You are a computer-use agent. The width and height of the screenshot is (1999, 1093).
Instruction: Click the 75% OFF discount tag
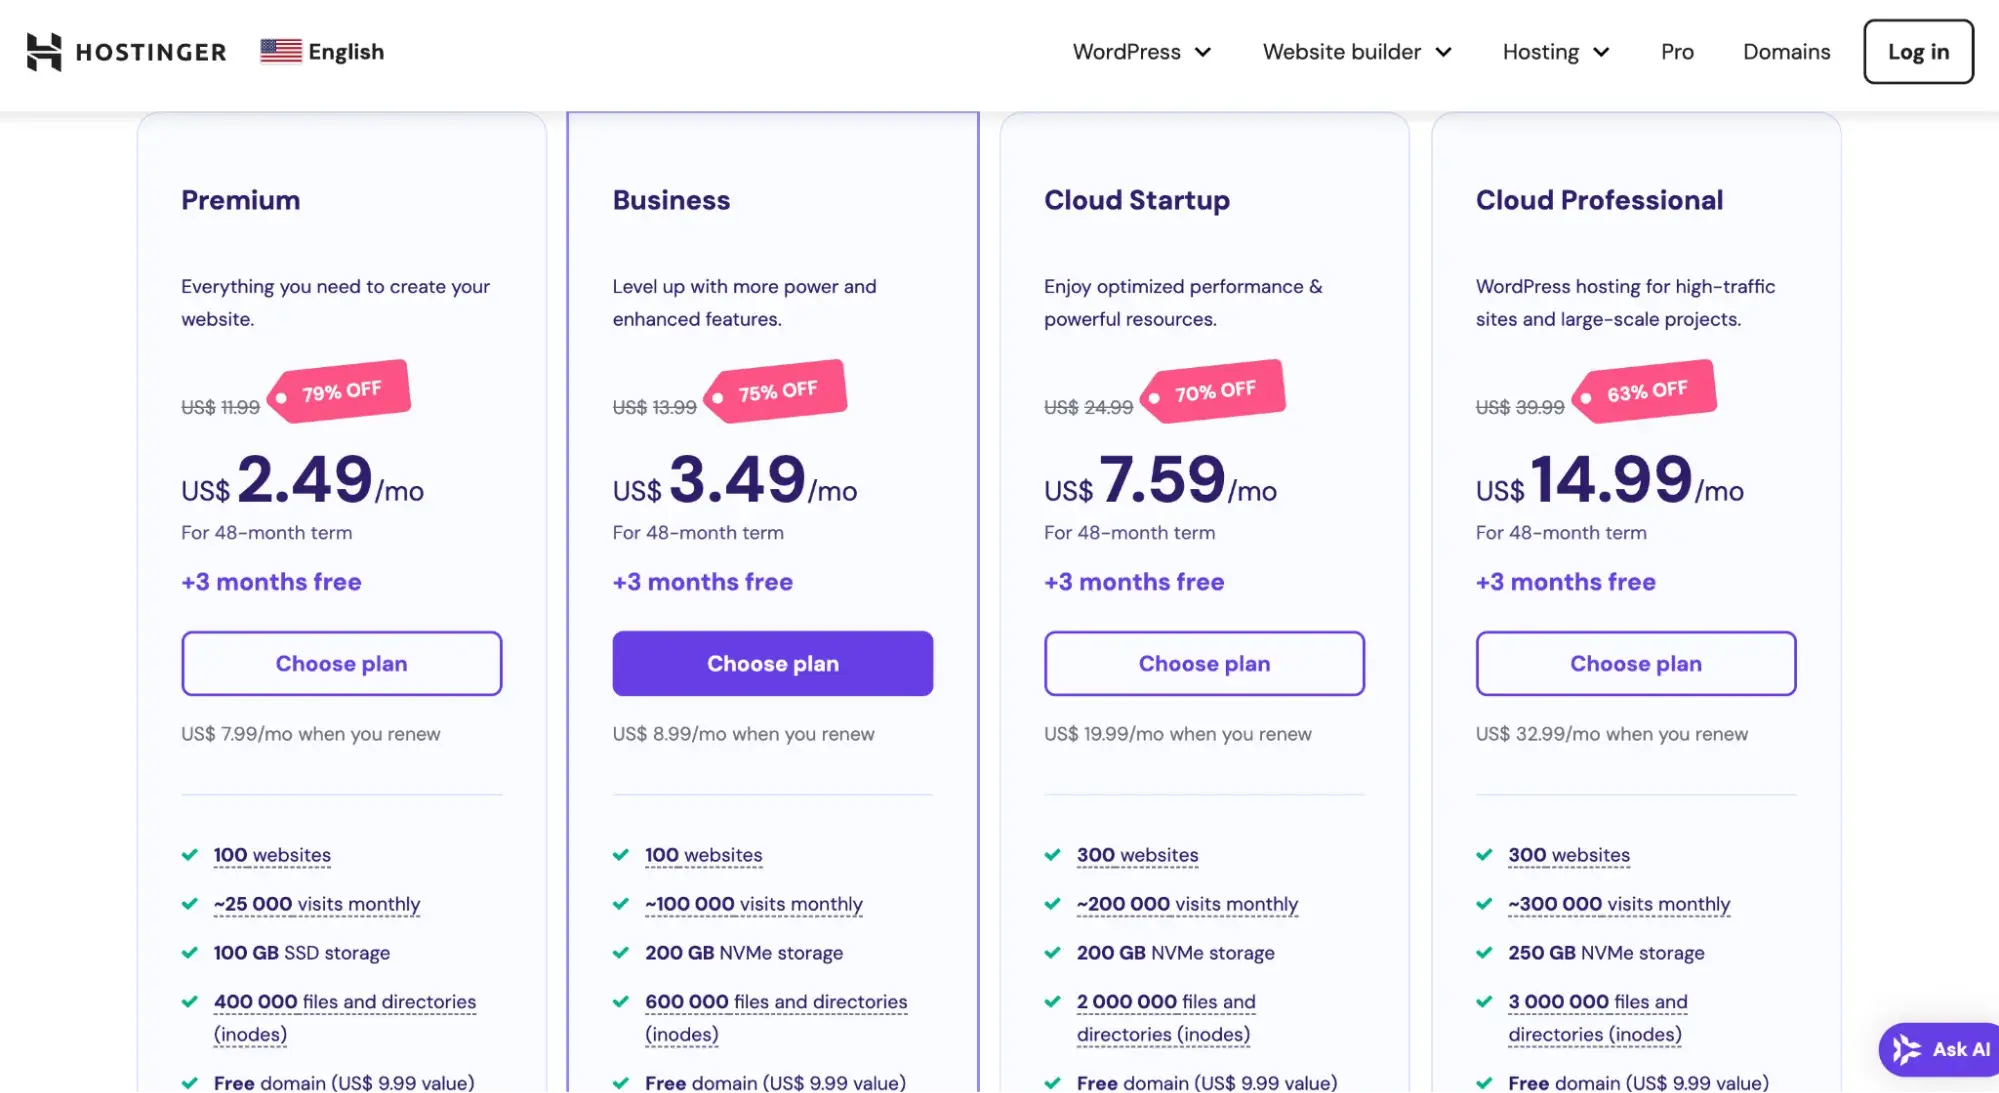pos(778,391)
